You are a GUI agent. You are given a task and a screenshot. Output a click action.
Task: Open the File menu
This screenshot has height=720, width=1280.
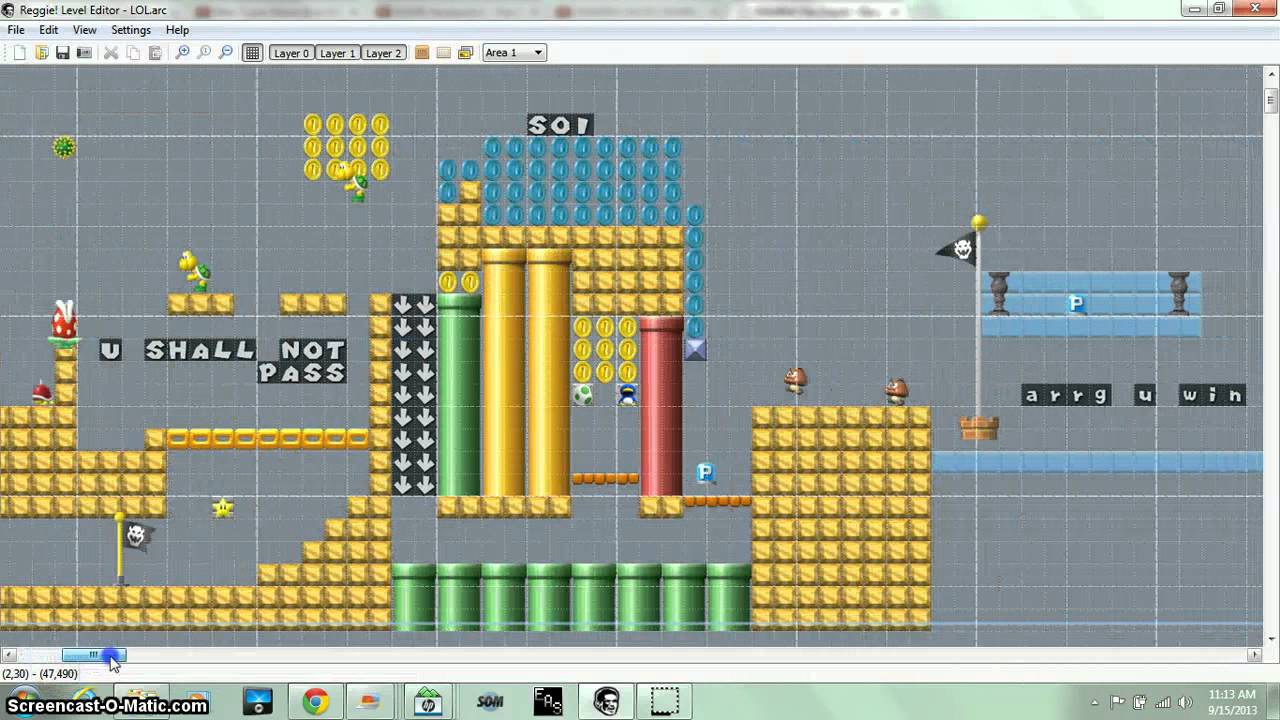(16, 30)
